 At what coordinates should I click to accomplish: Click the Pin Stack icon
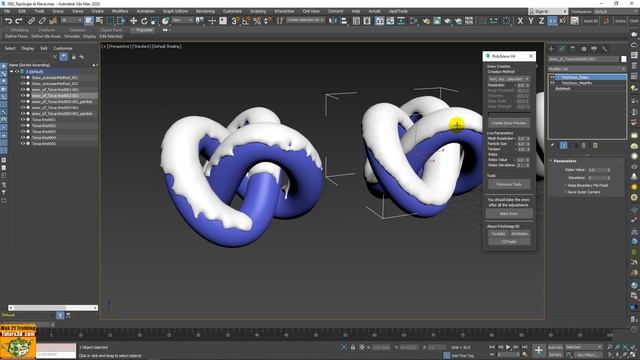[552, 145]
